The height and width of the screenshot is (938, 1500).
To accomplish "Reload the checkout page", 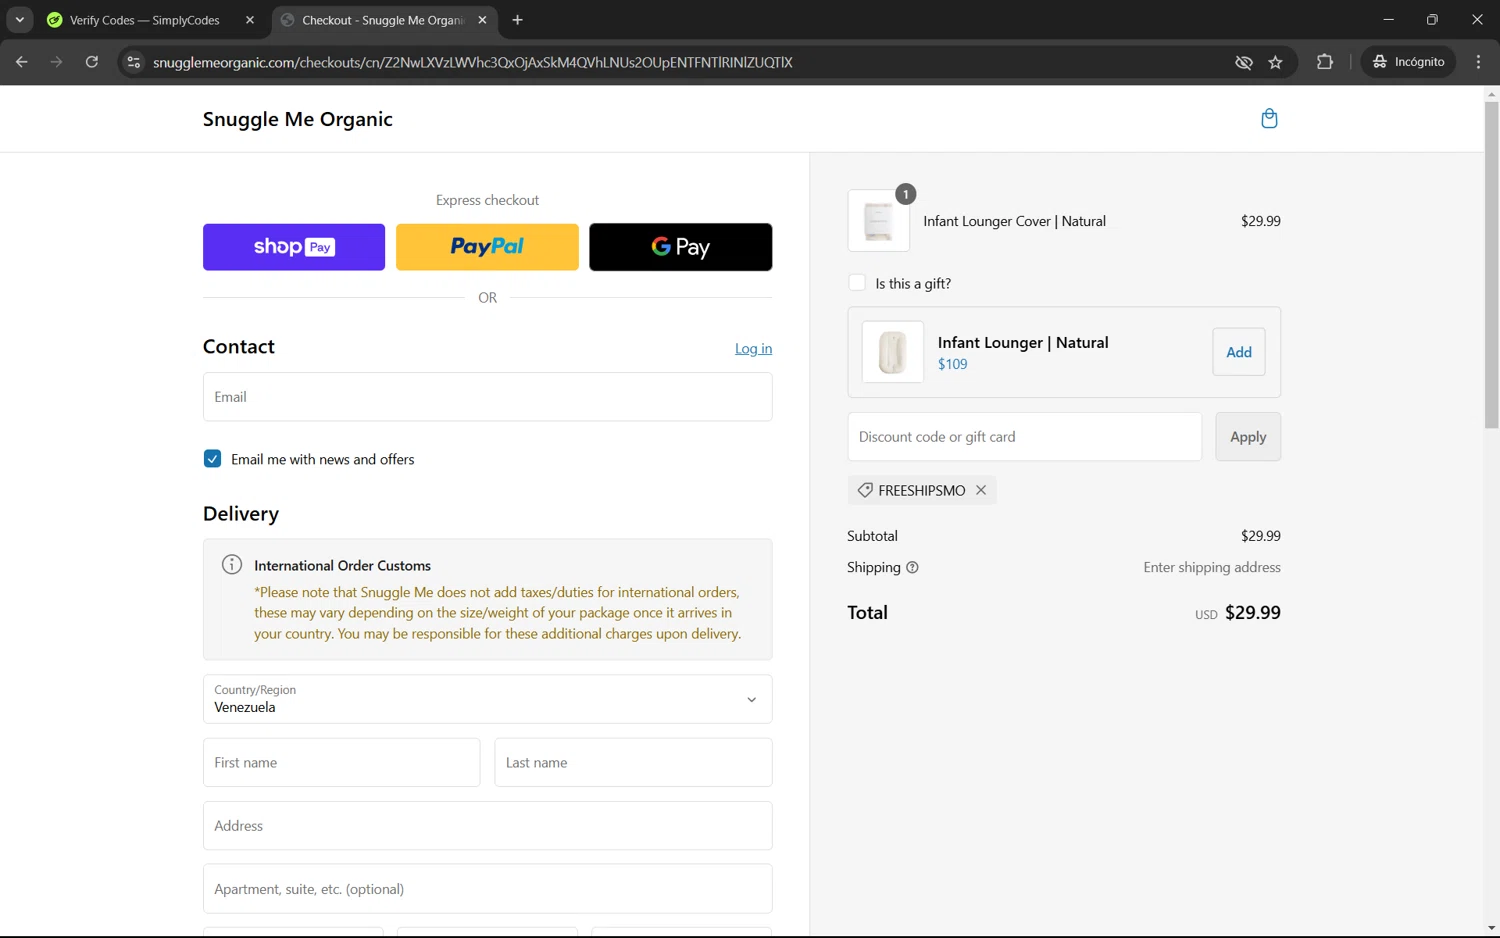I will tap(92, 62).
